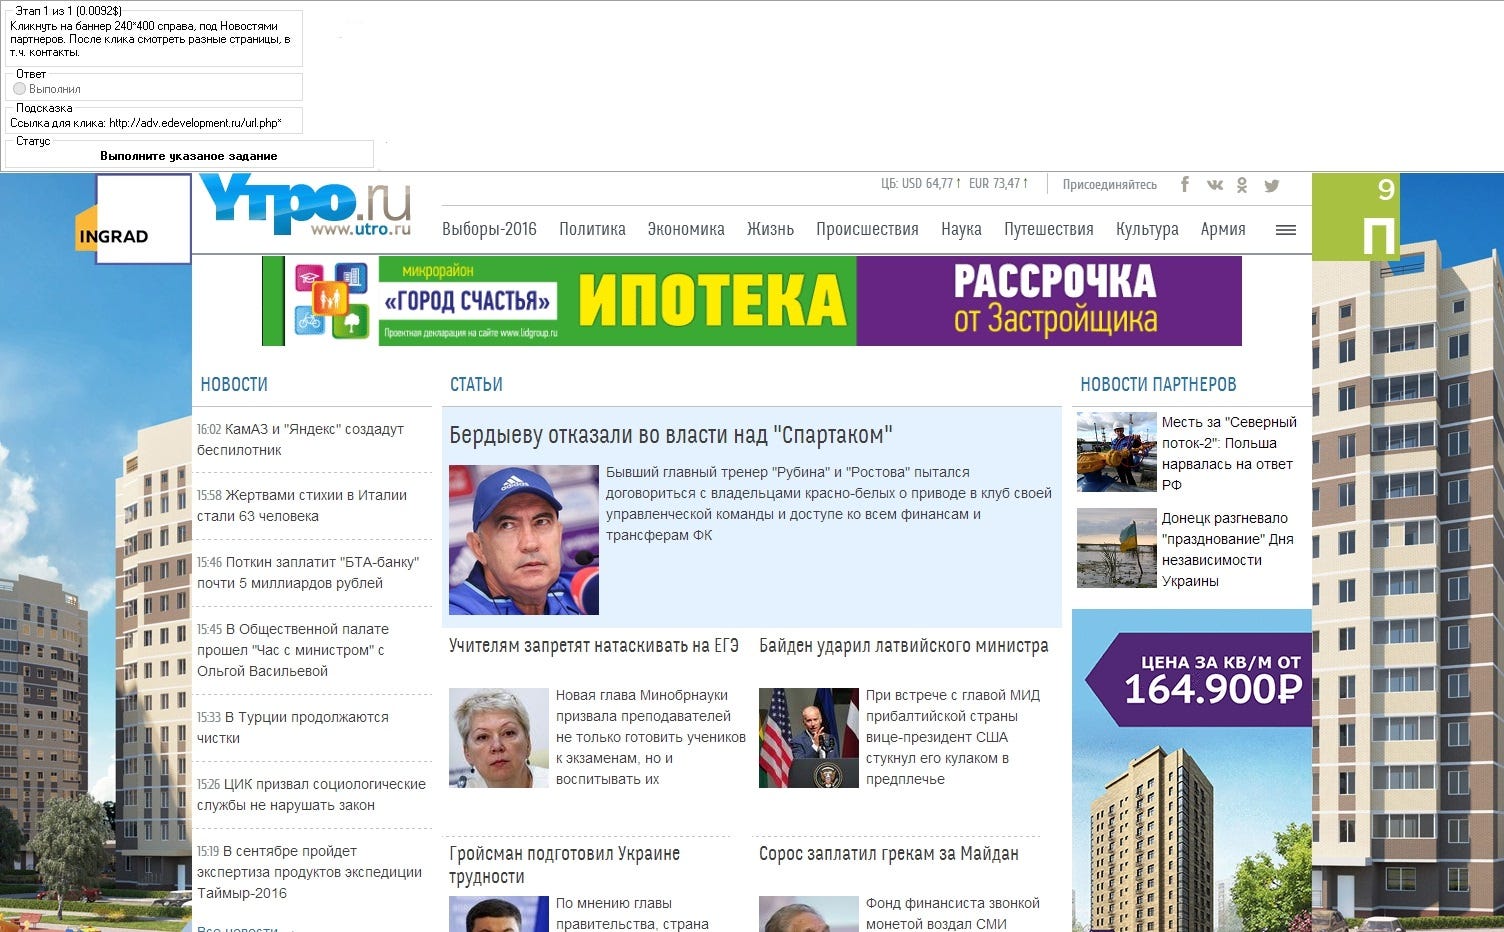Open the Выборы-2016 menu section
Screen dimensions: 1504x932
tap(489, 229)
